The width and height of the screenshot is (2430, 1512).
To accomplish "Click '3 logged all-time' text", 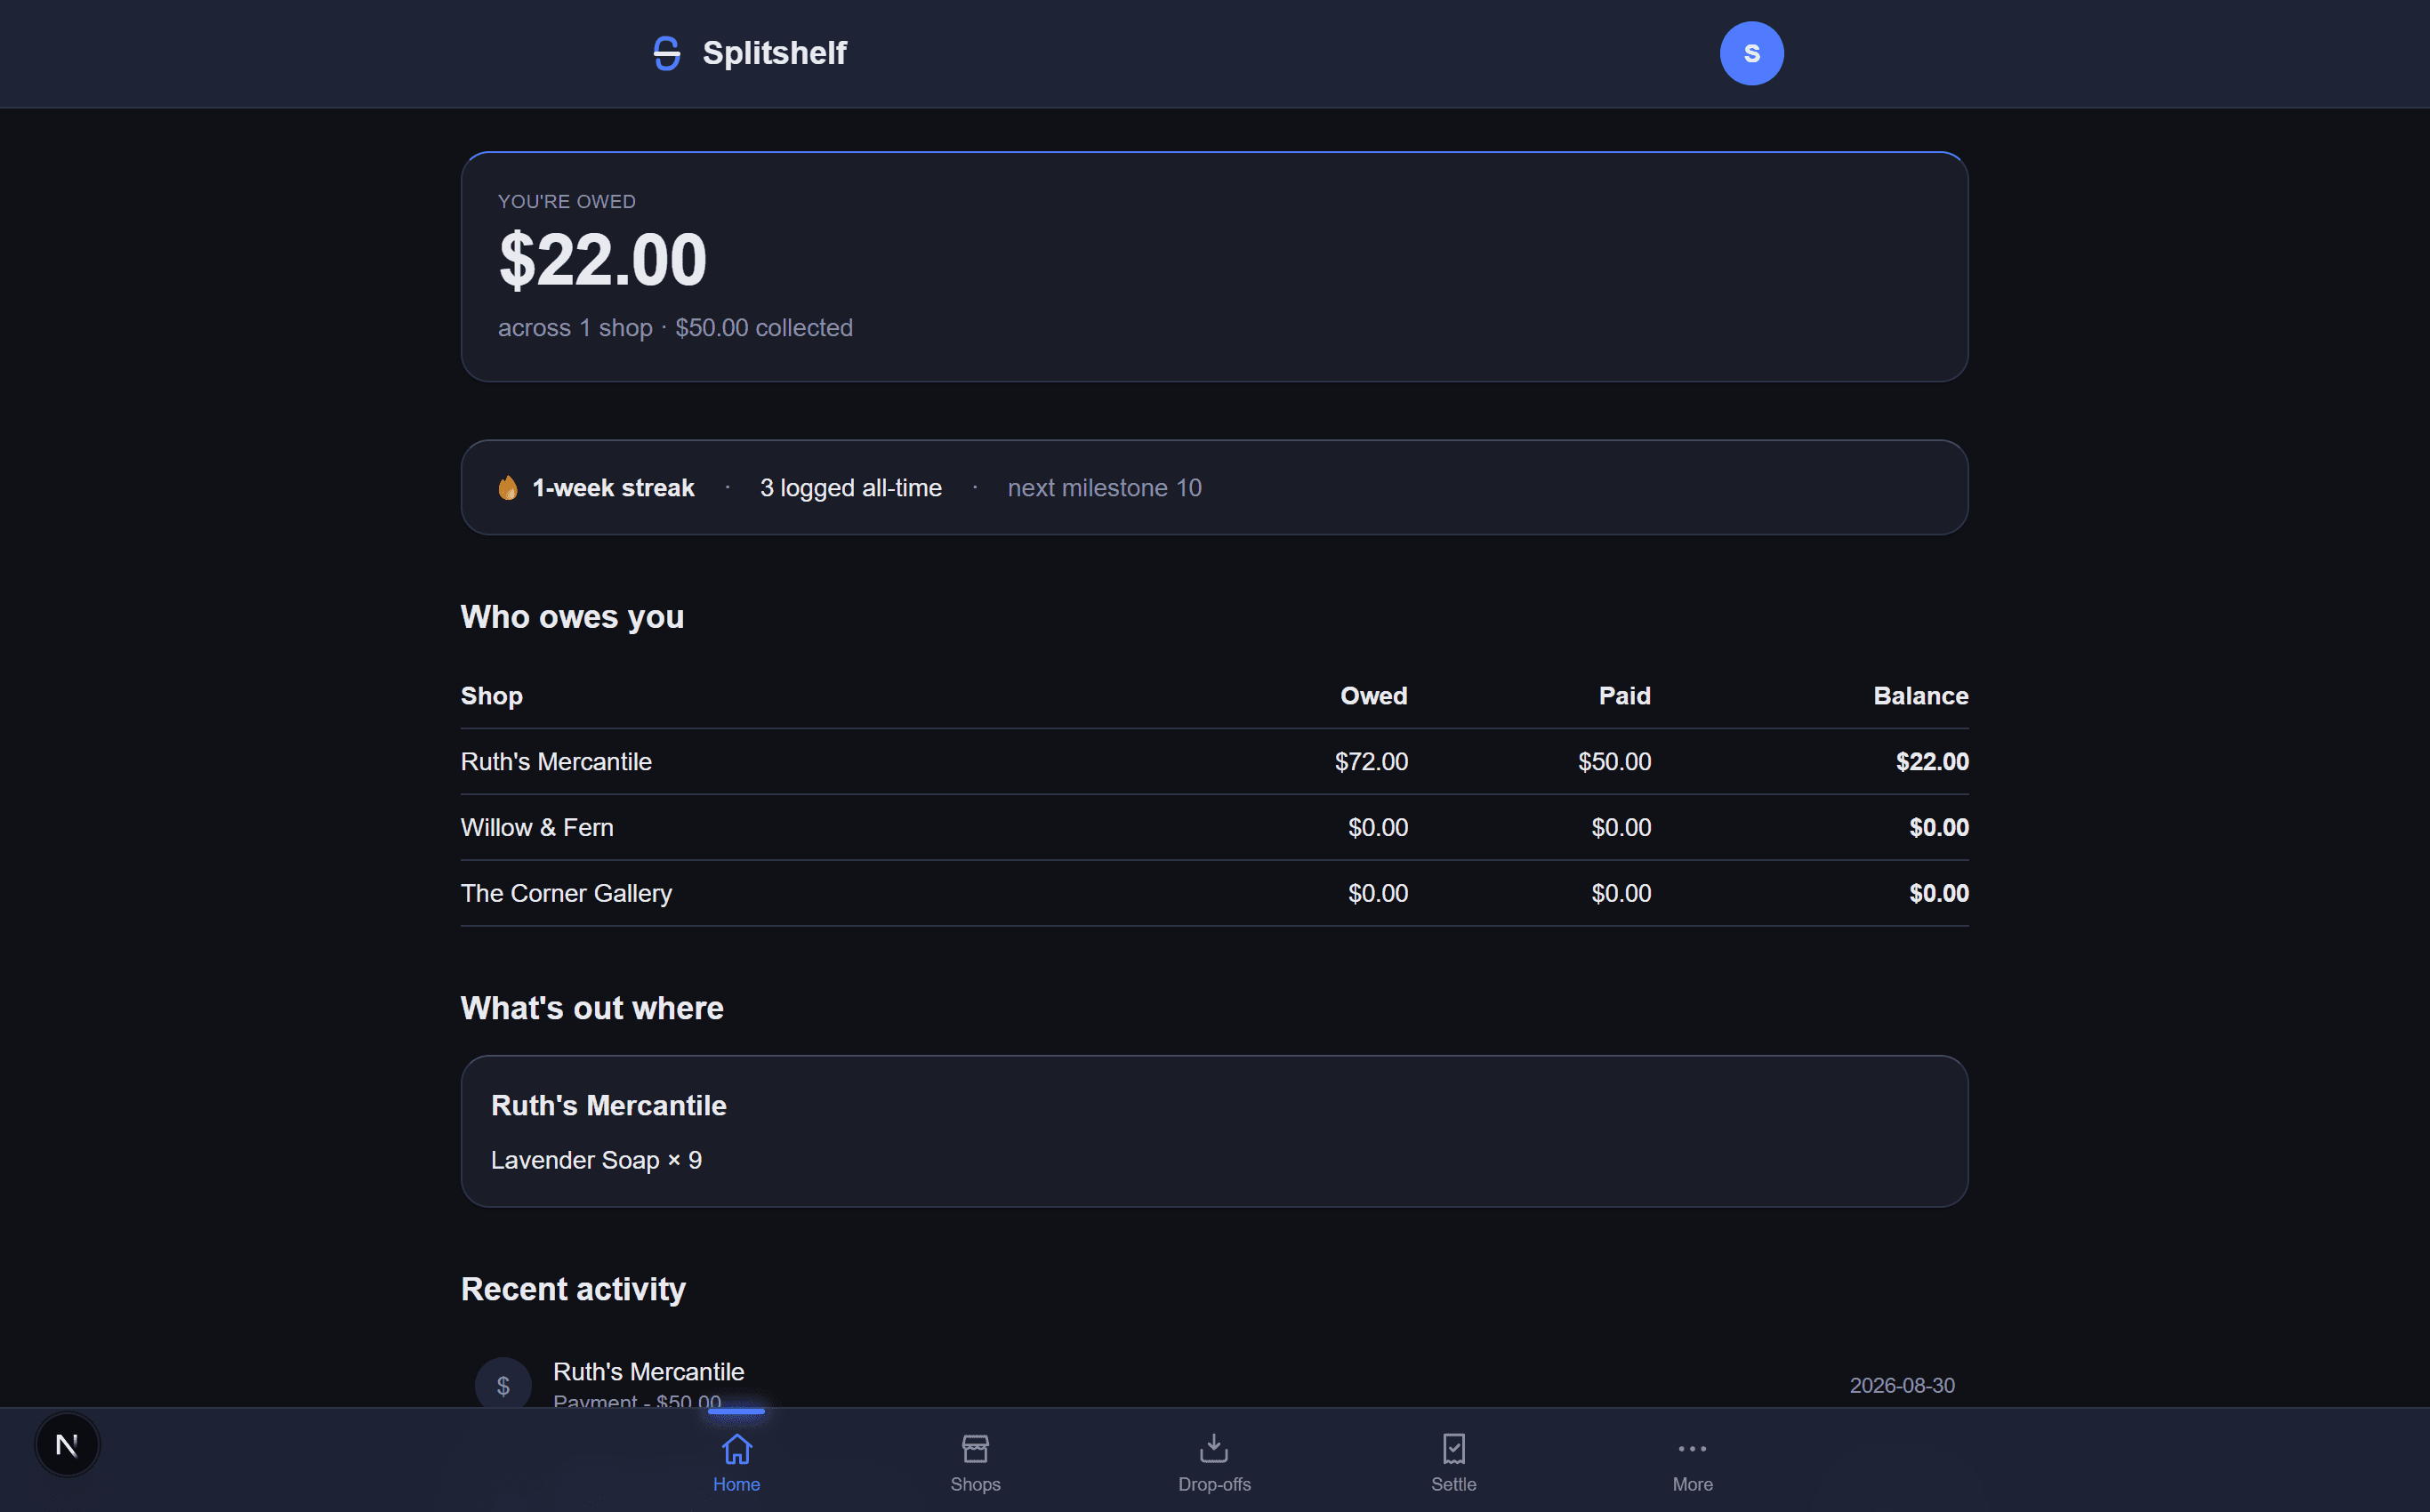I will coord(851,488).
